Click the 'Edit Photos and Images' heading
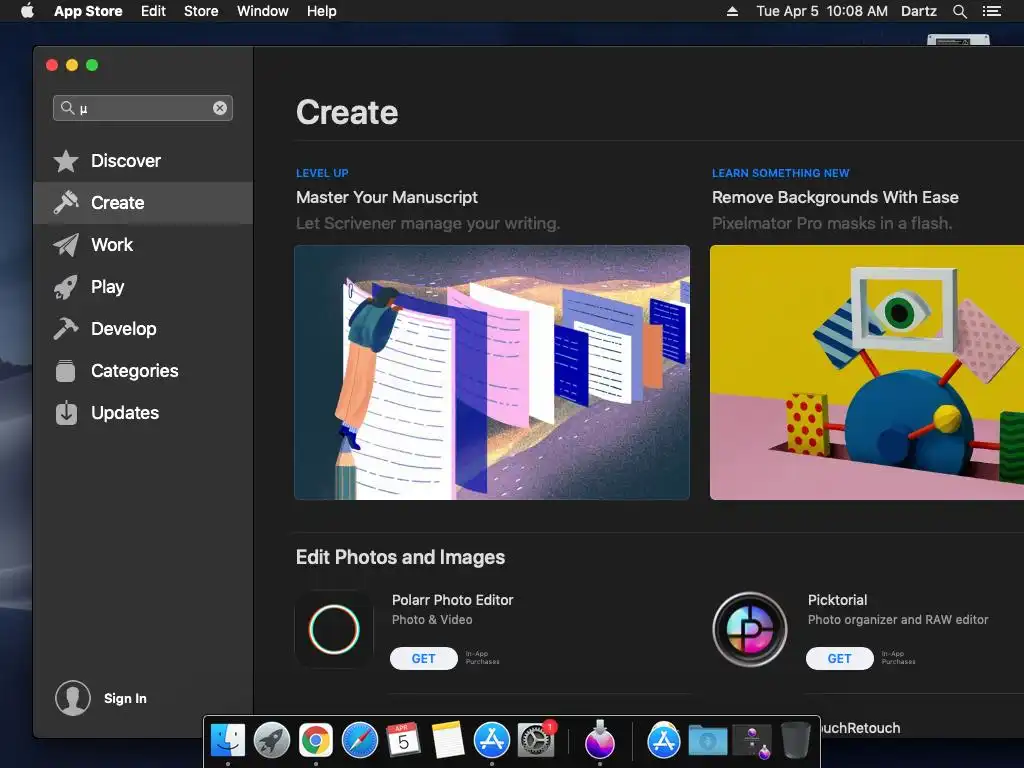Viewport: 1024px width, 768px height. (400, 557)
